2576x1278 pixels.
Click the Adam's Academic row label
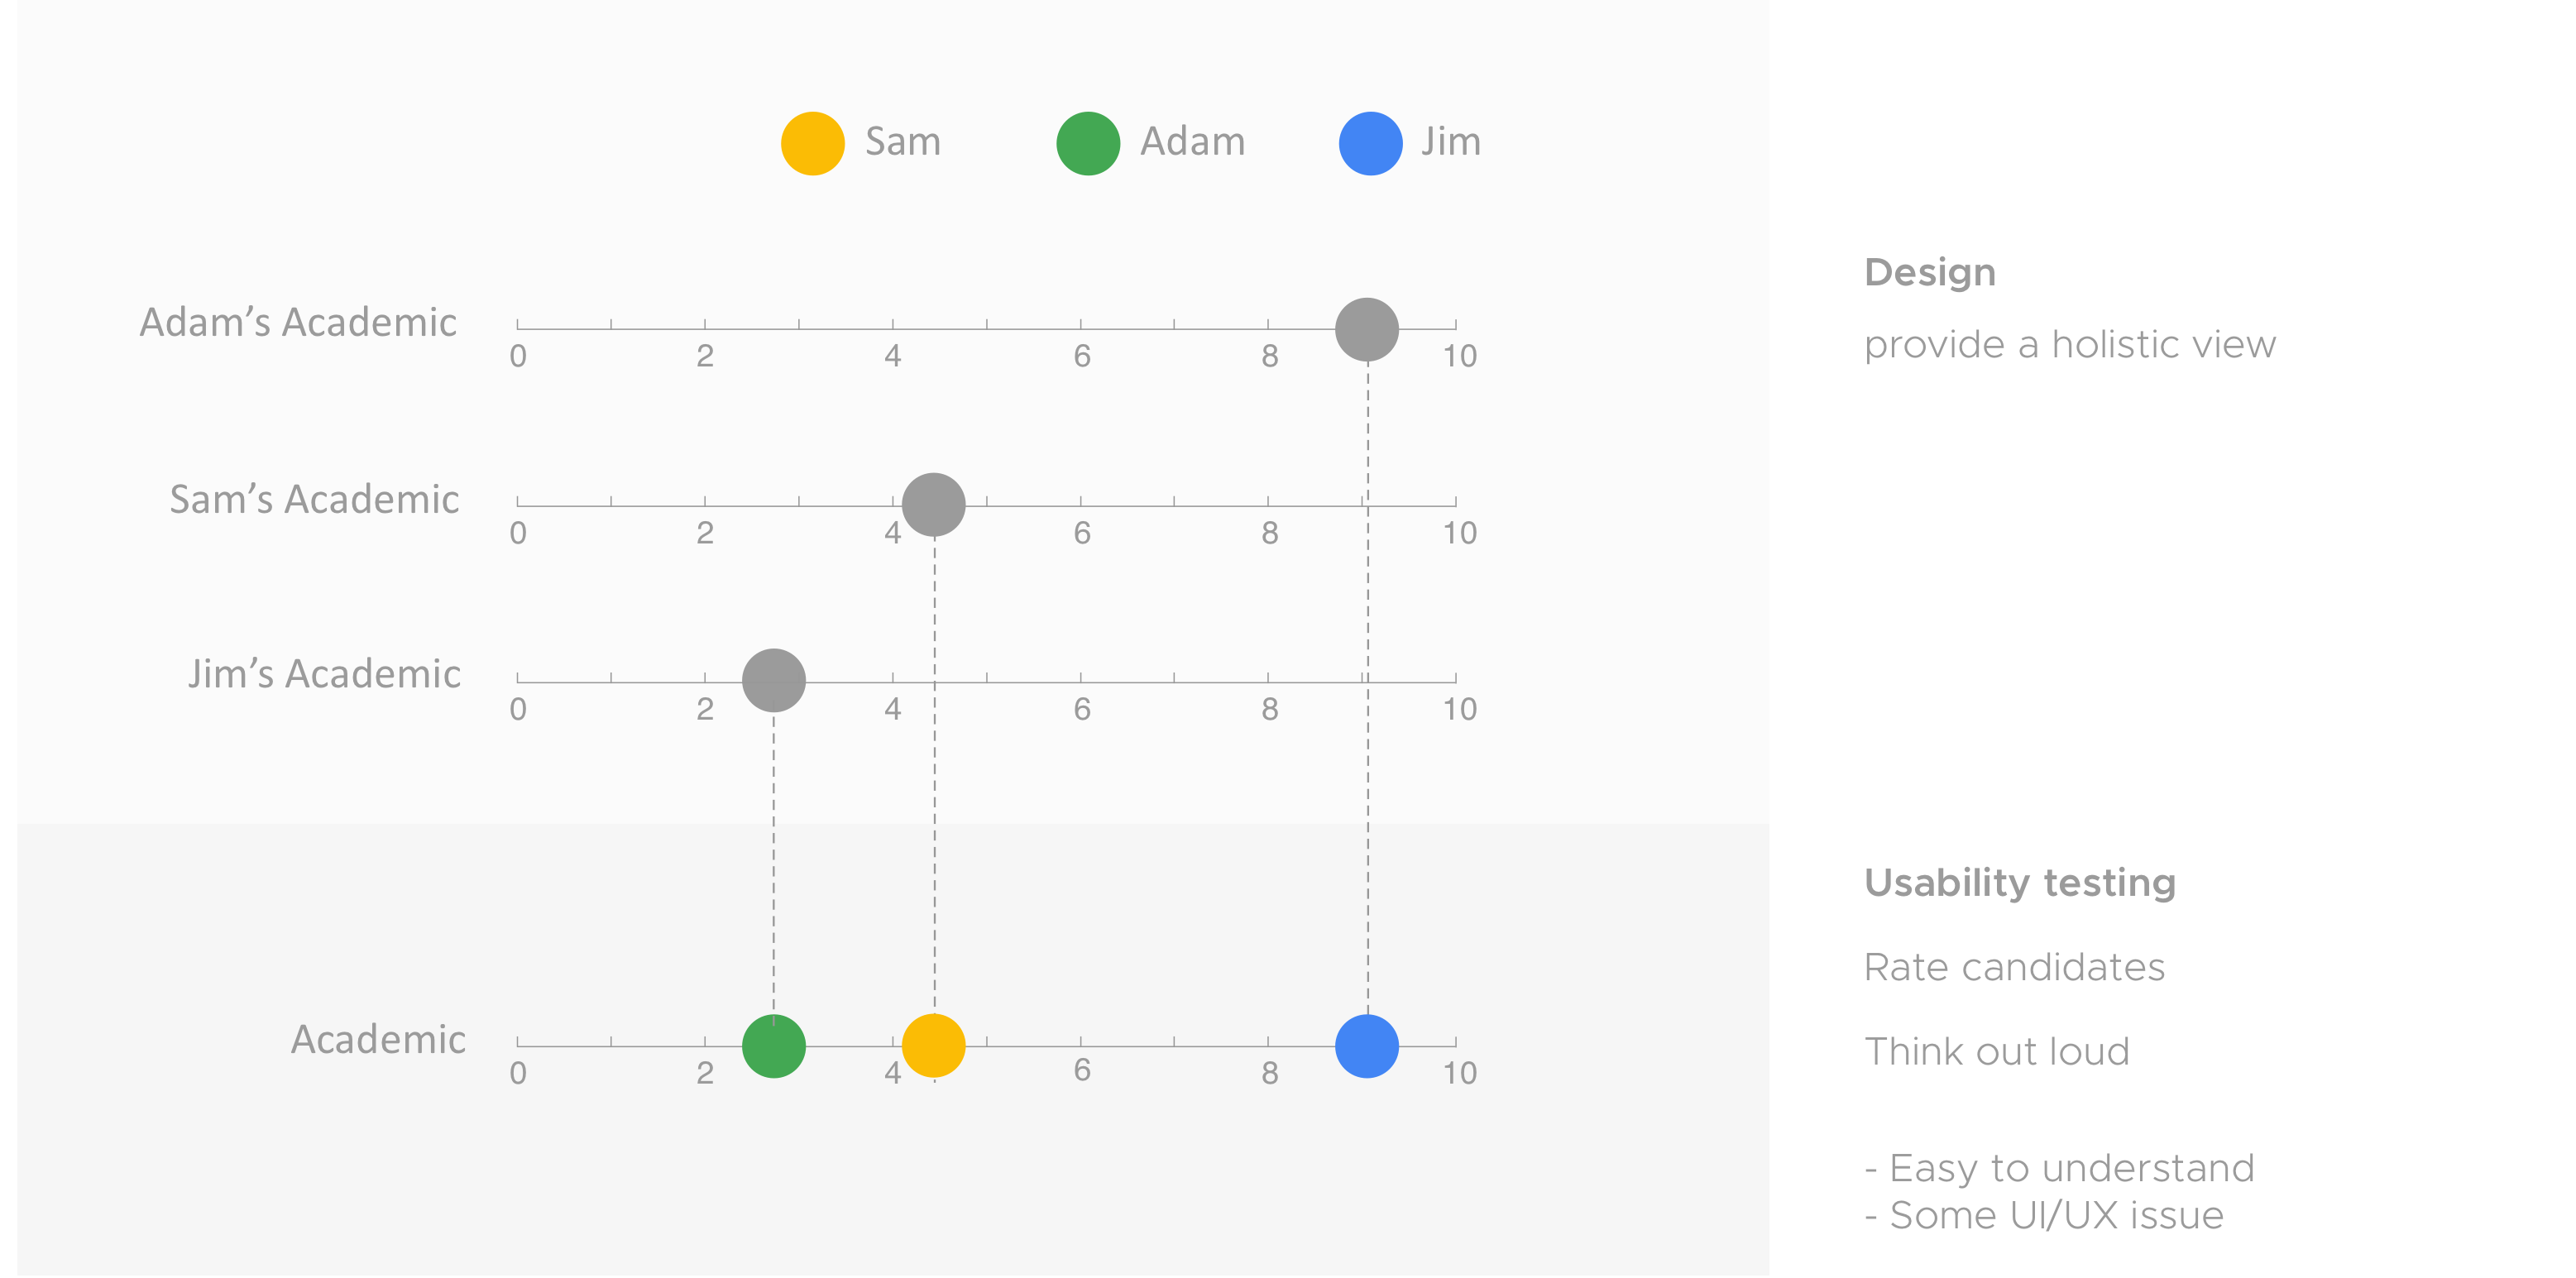[298, 323]
